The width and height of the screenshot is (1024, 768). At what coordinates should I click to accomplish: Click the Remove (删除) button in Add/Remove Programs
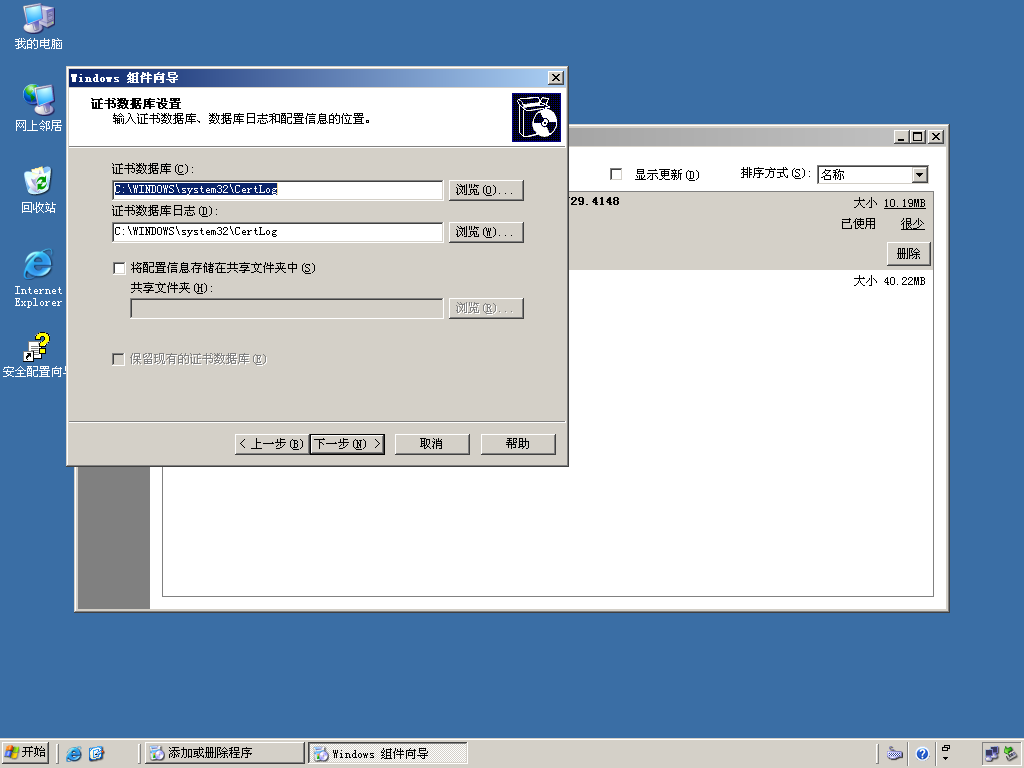(x=908, y=253)
